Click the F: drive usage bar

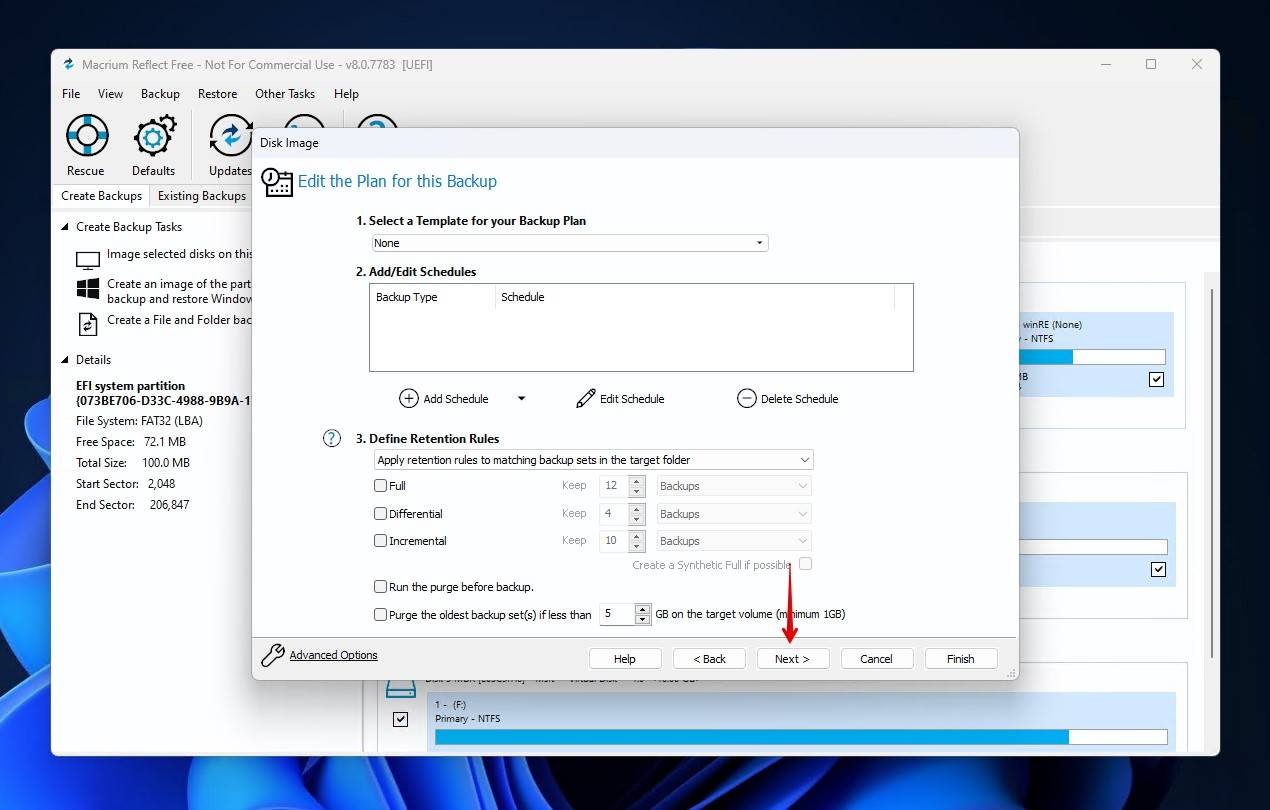800,737
